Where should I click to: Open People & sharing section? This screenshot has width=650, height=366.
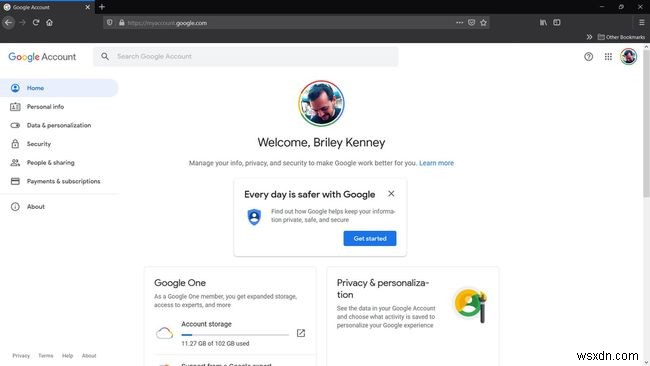59,162
